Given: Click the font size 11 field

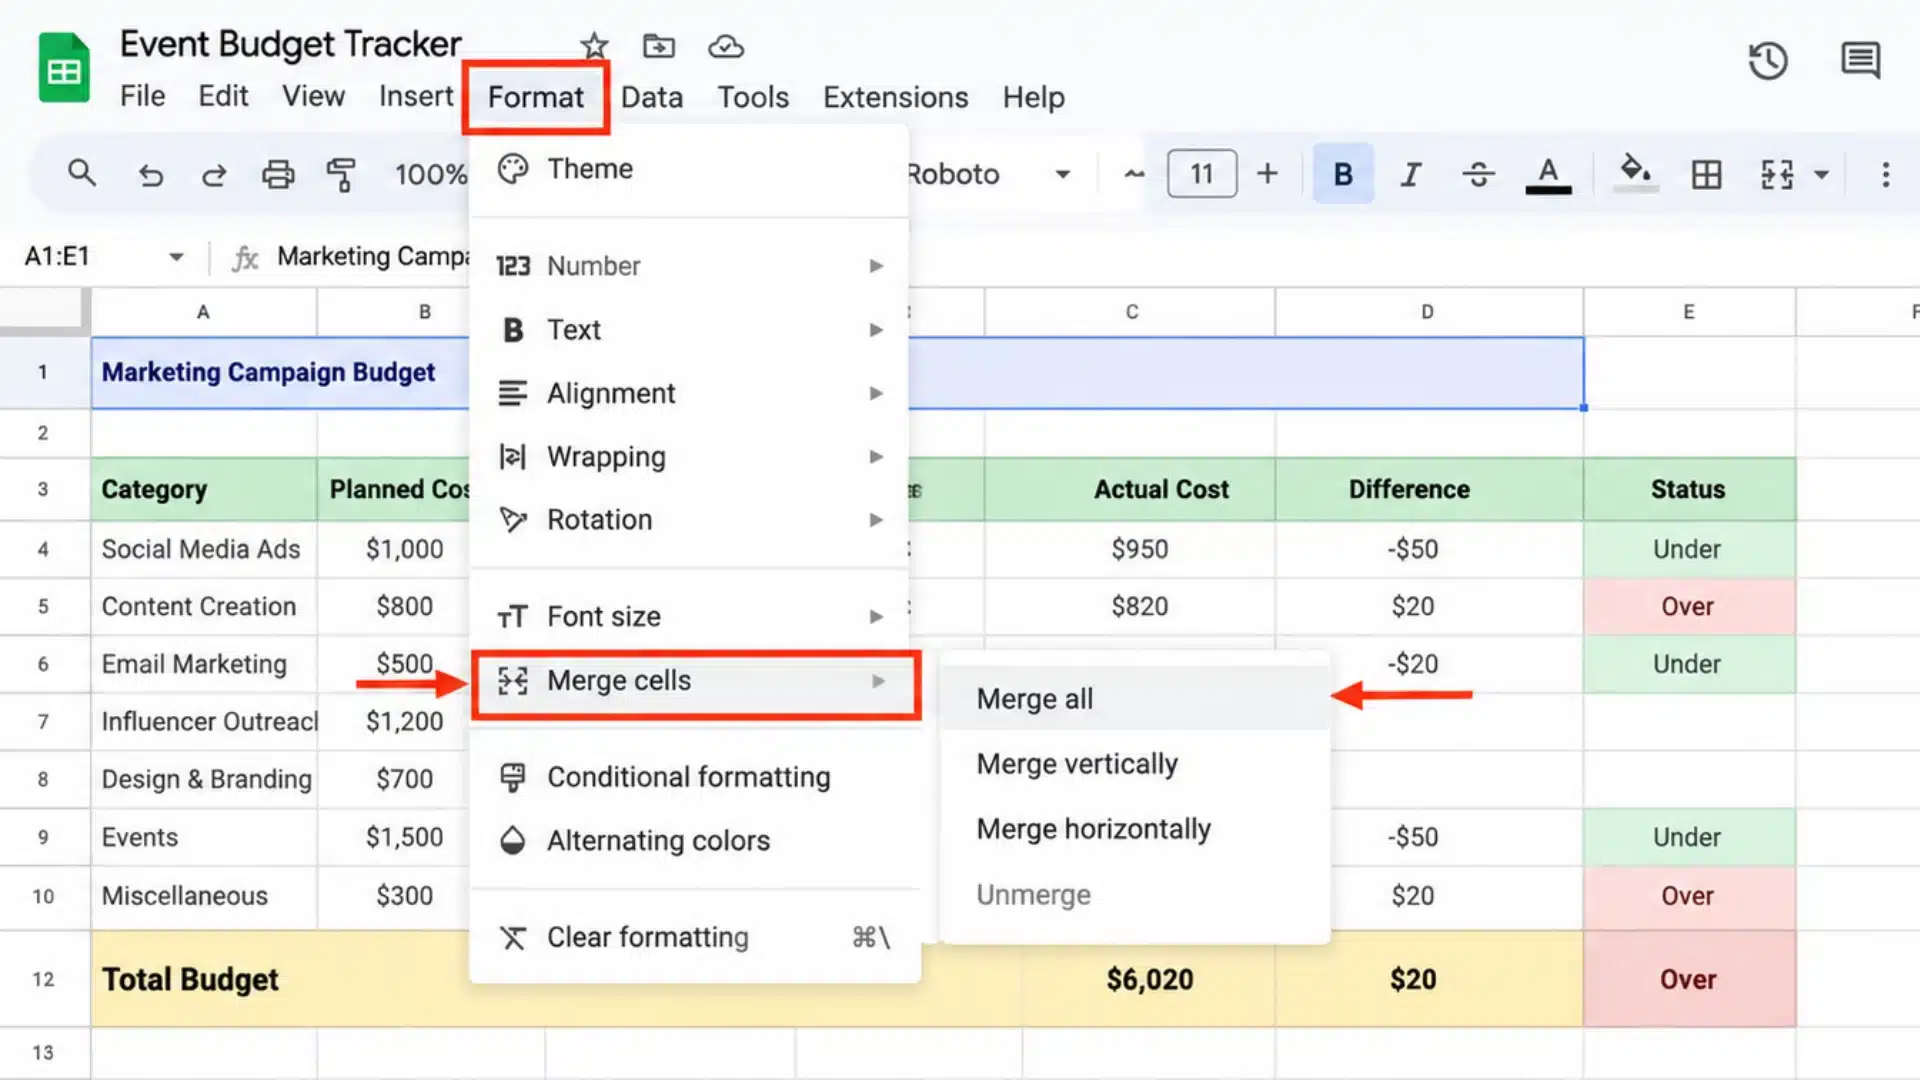Looking at the screenshot, I should click(x=1202, y=174).
